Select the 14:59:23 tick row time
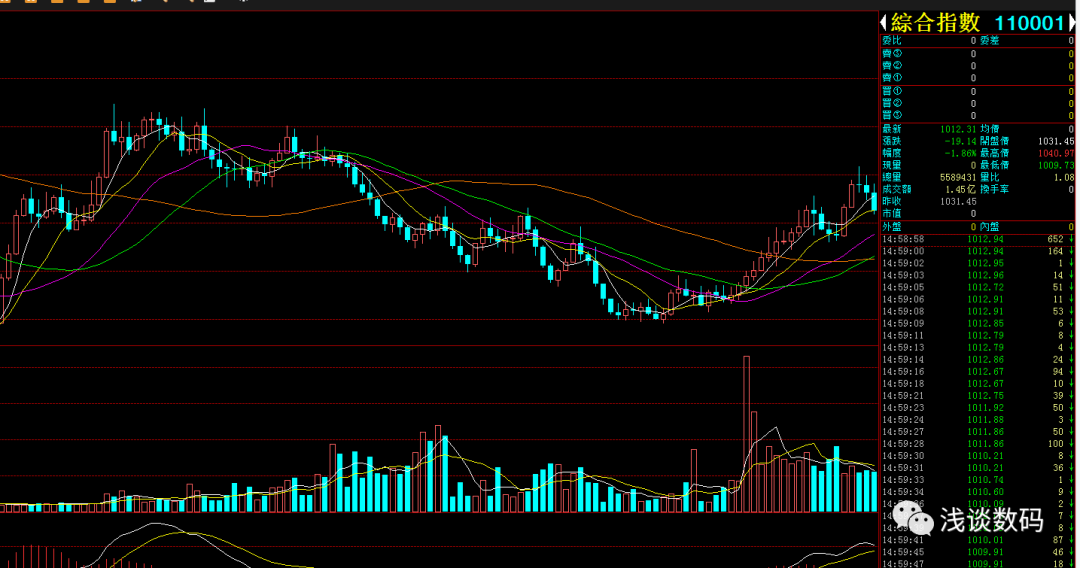This screenshot has height=568, width=1080. pyautogui.click(x=903, y=408)
